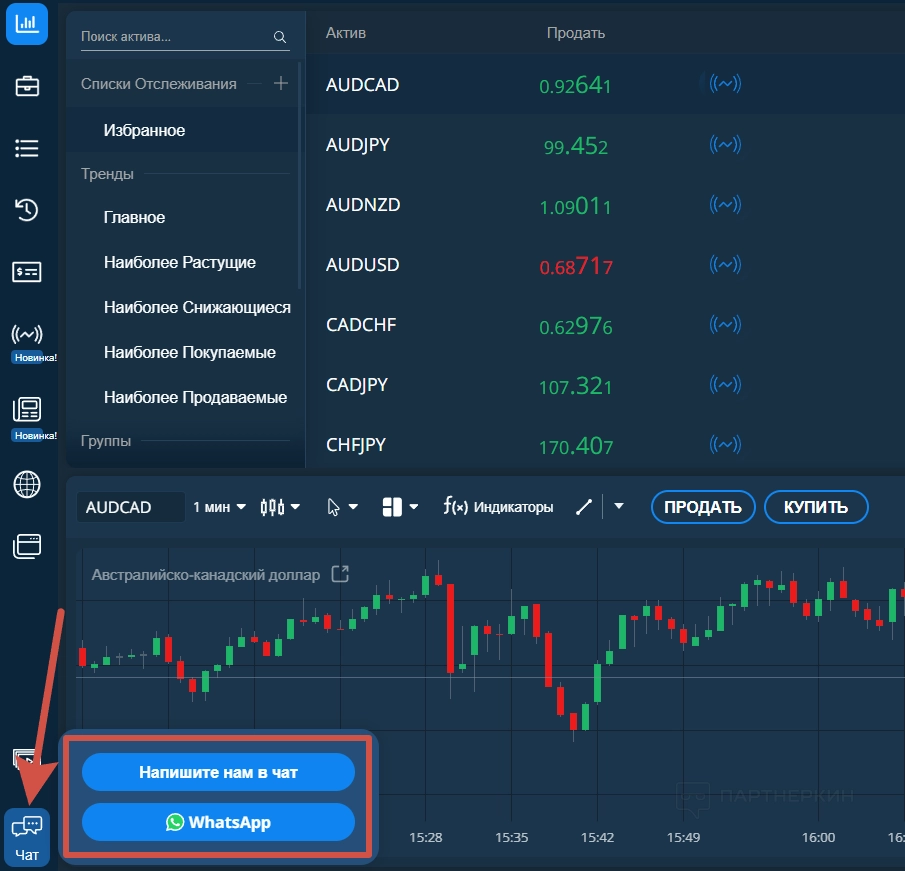Expand the drawing tools dropdown arrow
This screenshot has height=871, width=905.
click(619, 506)
